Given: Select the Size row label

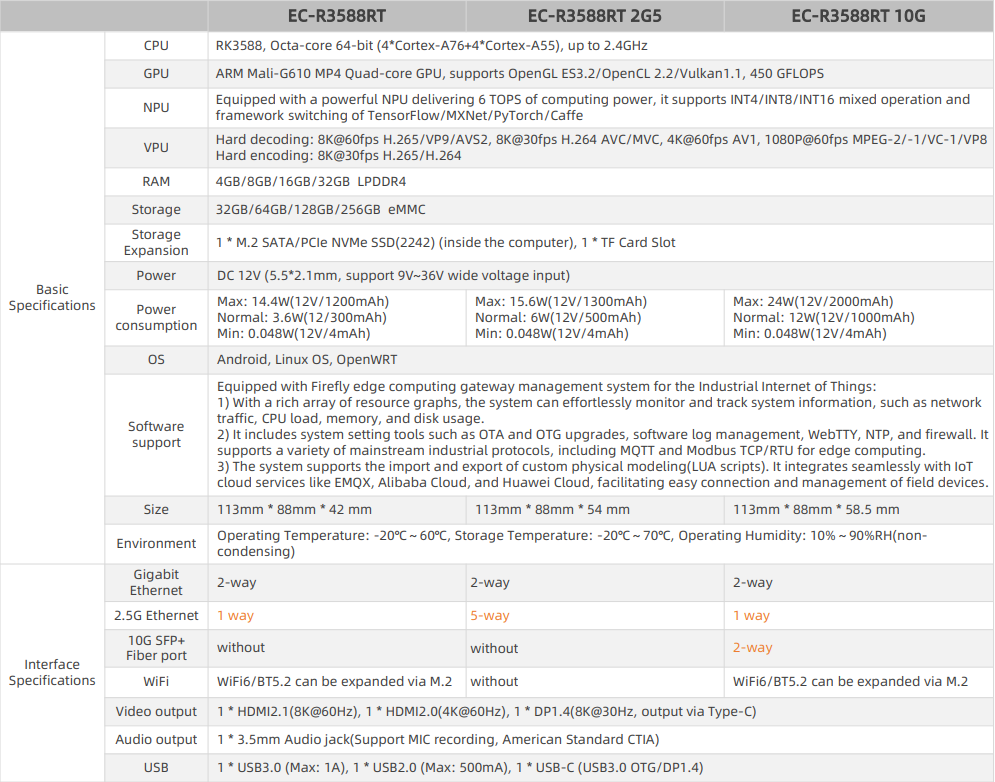Looking at the screenshot, I should [156, 510].
